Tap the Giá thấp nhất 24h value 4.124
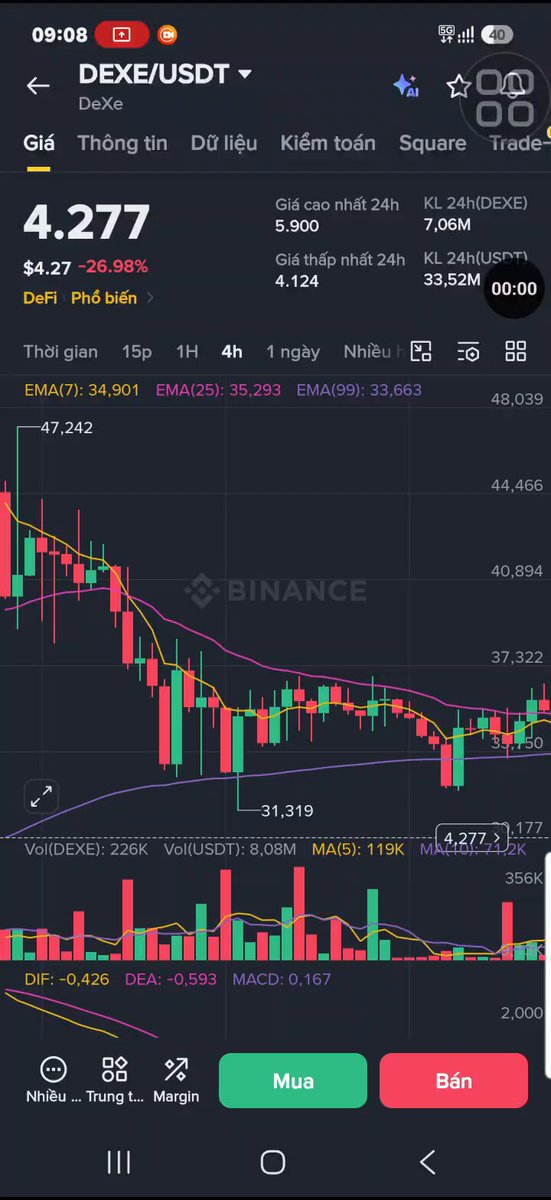The width and height of the screenshot is (551, 1200). pyautogui.click(x=297, y=282)
